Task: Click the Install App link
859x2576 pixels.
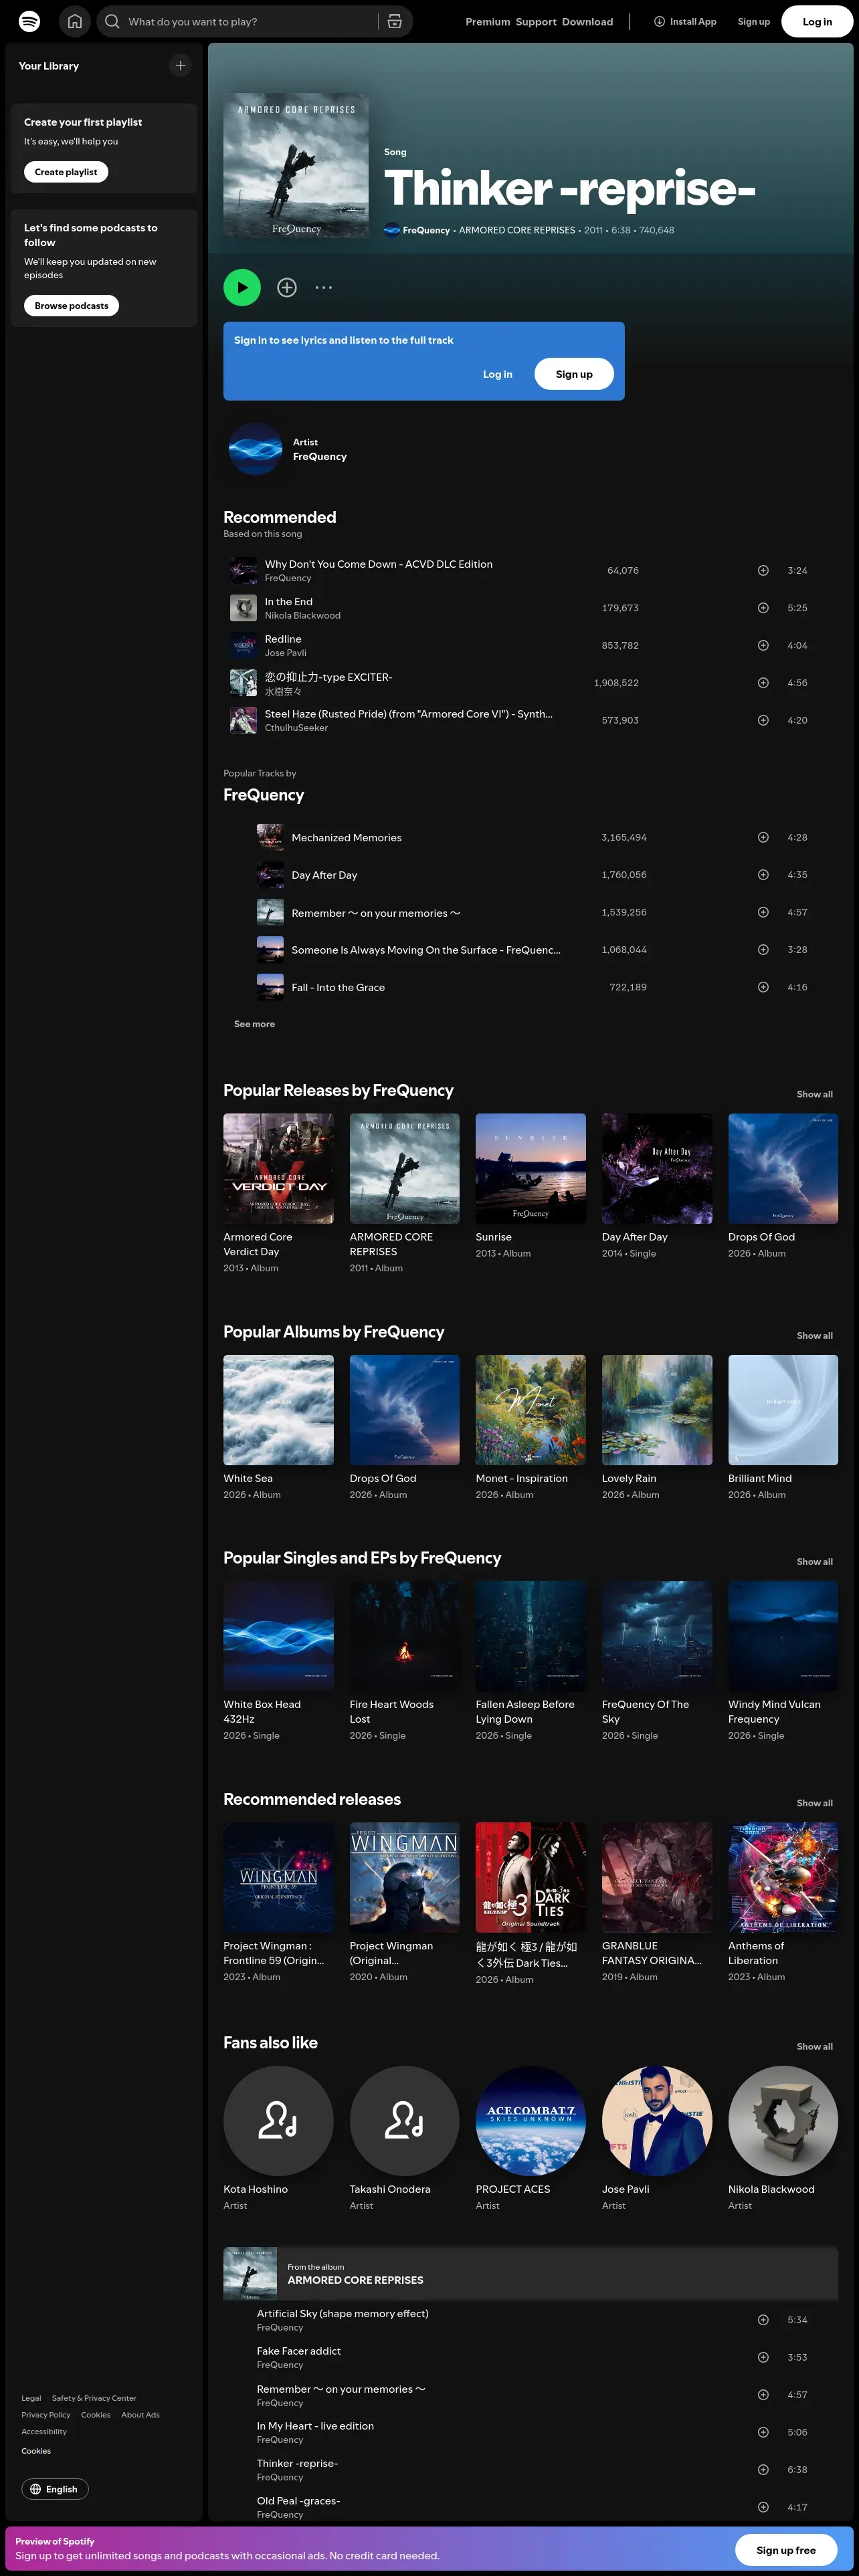Action: coord(685,21)
